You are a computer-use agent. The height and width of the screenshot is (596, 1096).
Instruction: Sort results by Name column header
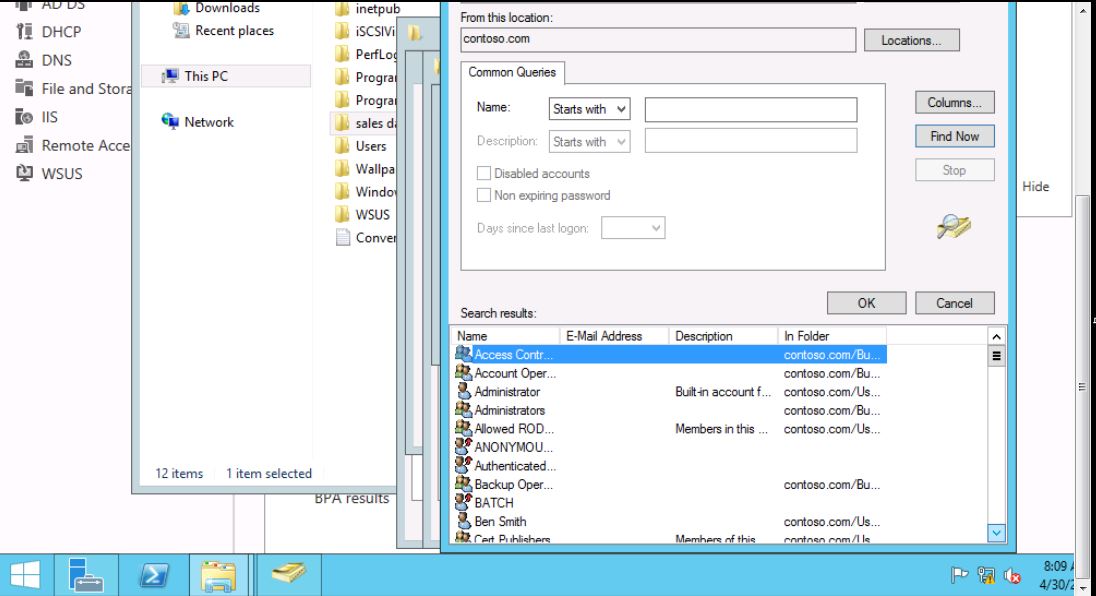[505, 336]
